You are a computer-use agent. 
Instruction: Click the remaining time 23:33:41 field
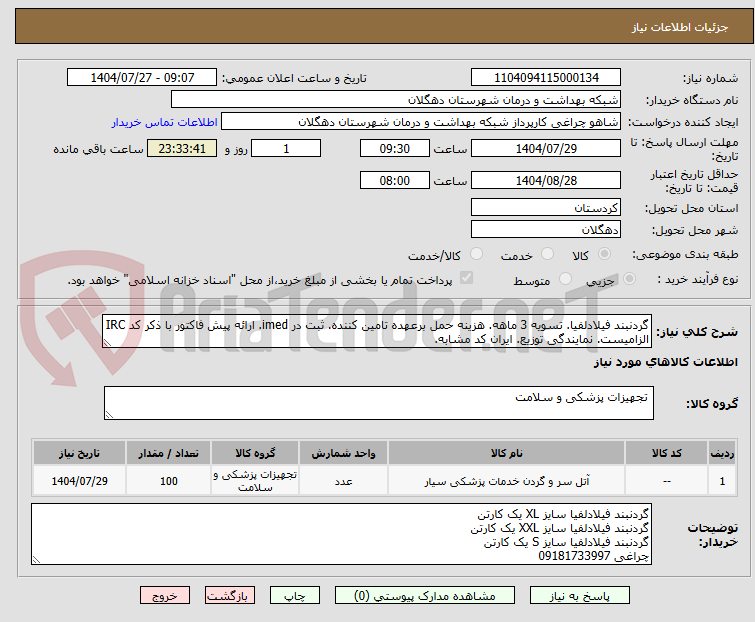click(x=182, y=148)
